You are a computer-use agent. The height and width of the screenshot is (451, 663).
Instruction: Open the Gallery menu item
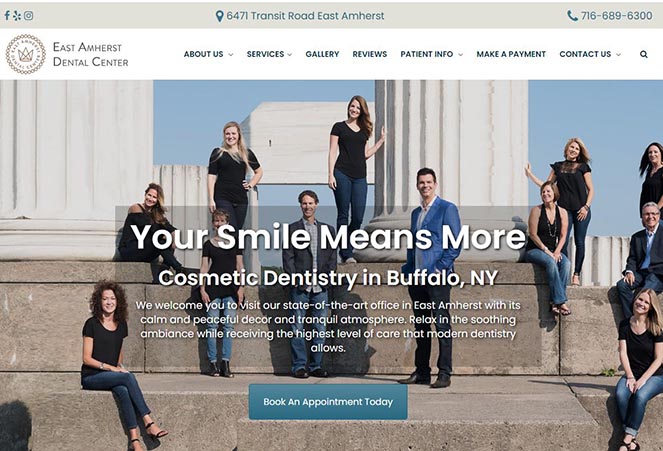point(322,54)
